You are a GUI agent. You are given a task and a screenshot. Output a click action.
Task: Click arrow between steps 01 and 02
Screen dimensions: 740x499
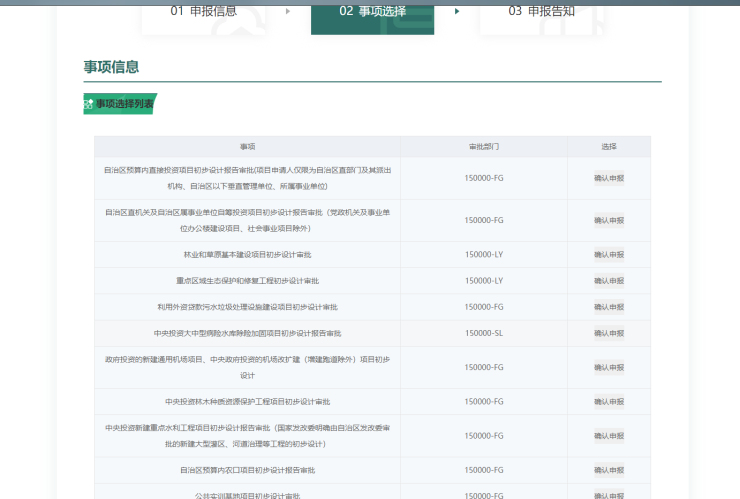(x=288, y=11)
